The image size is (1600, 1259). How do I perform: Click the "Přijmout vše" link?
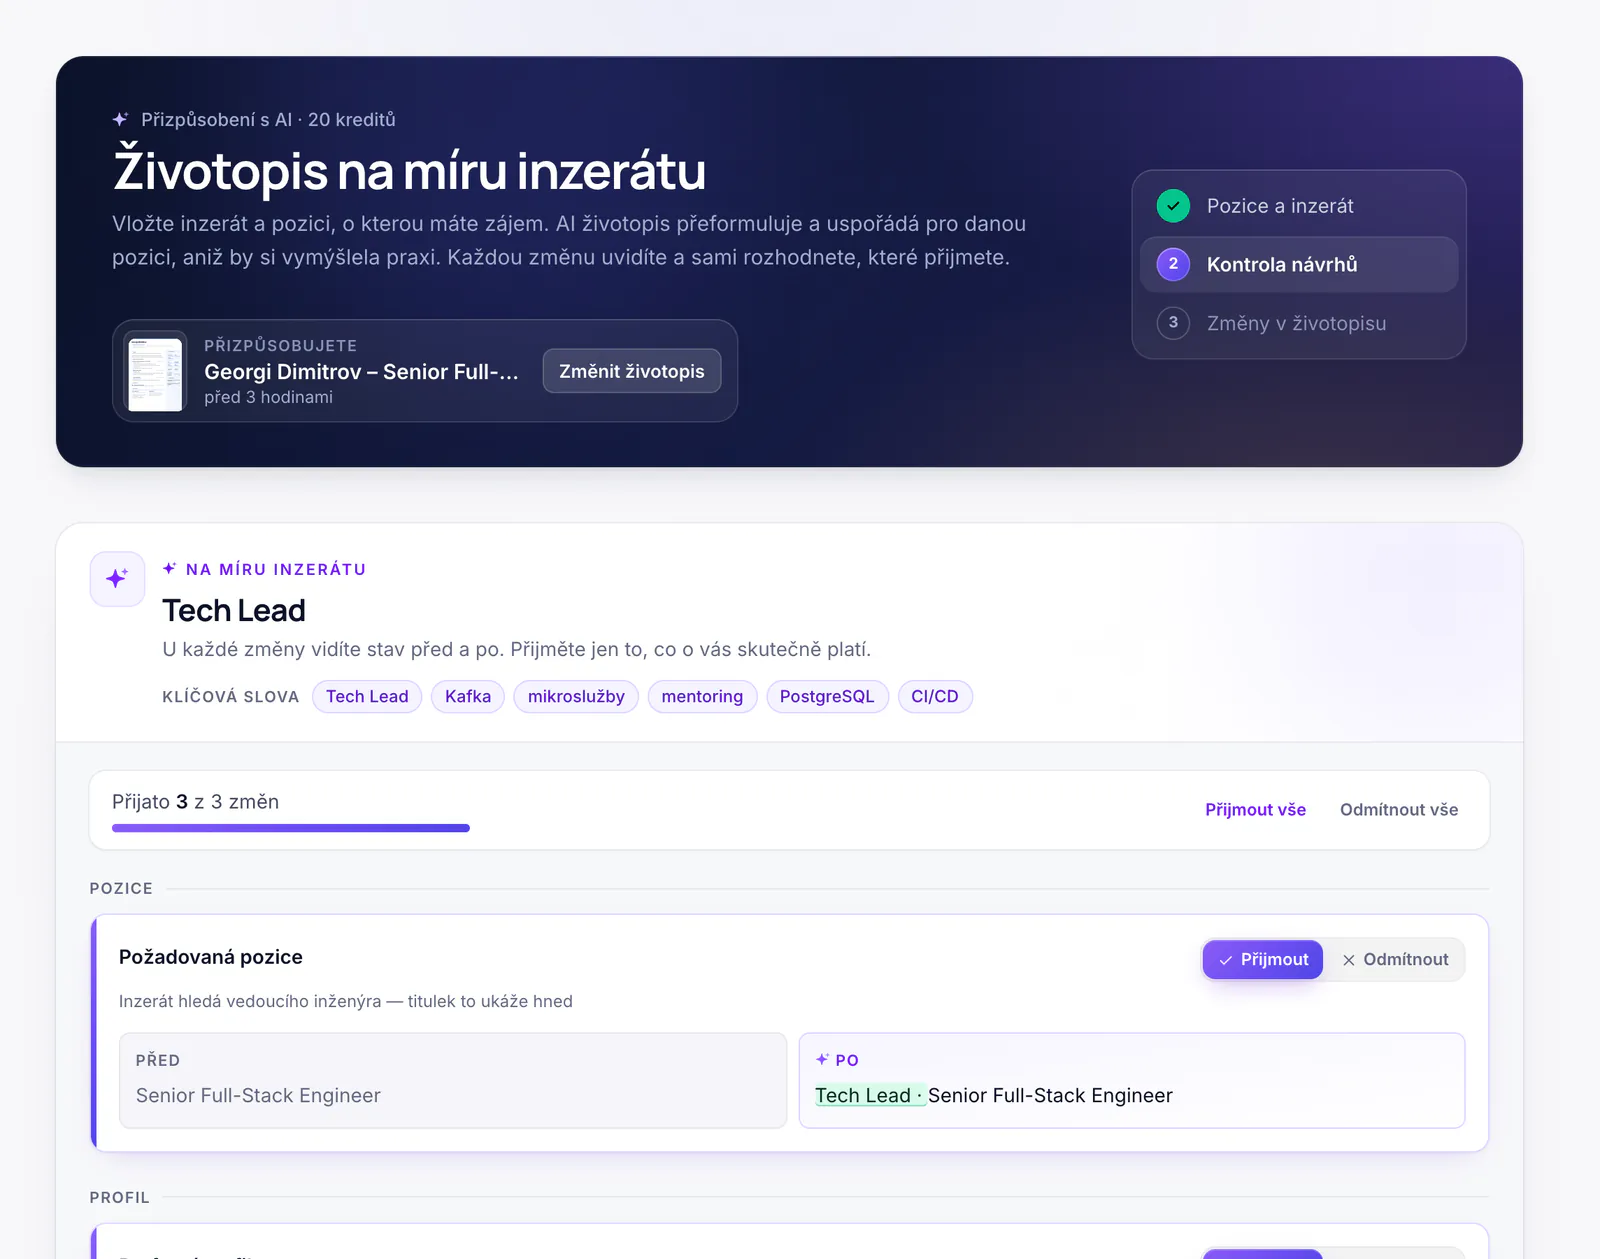coord(1255,810)
